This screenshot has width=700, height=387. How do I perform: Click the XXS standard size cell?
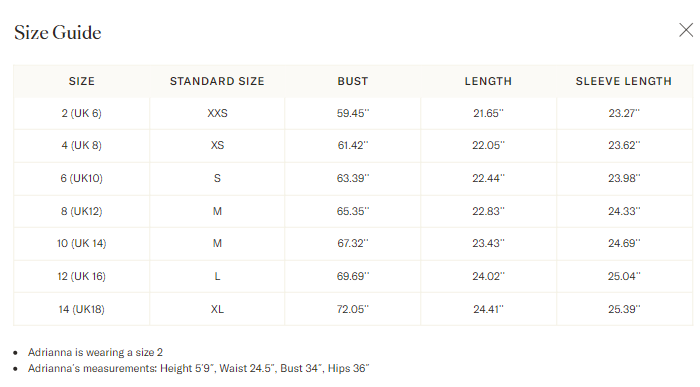217,113
